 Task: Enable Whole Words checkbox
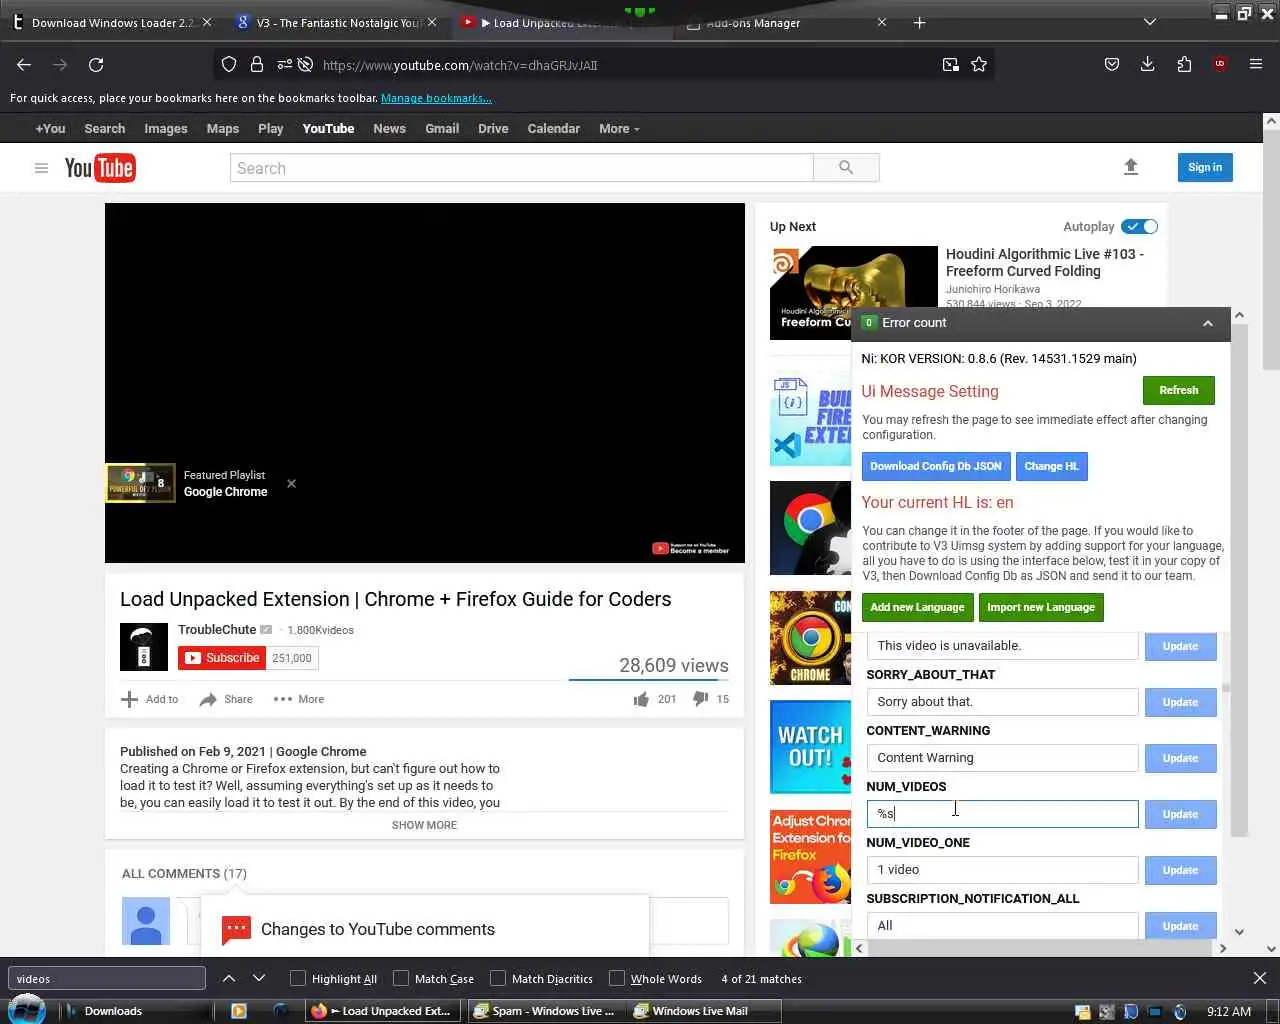pyautogui.click(x=616, y=978)
